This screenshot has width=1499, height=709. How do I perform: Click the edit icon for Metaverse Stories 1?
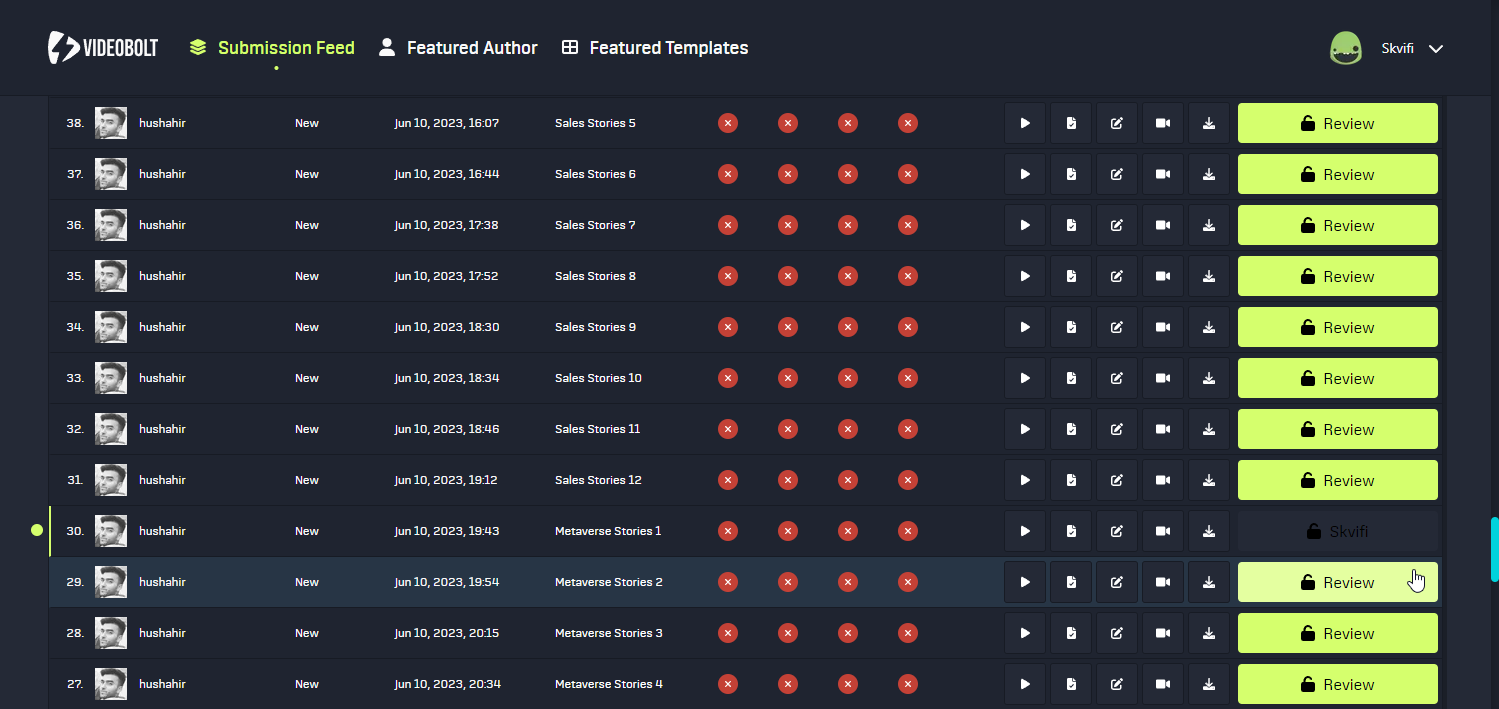click(x=1117, y=532)
